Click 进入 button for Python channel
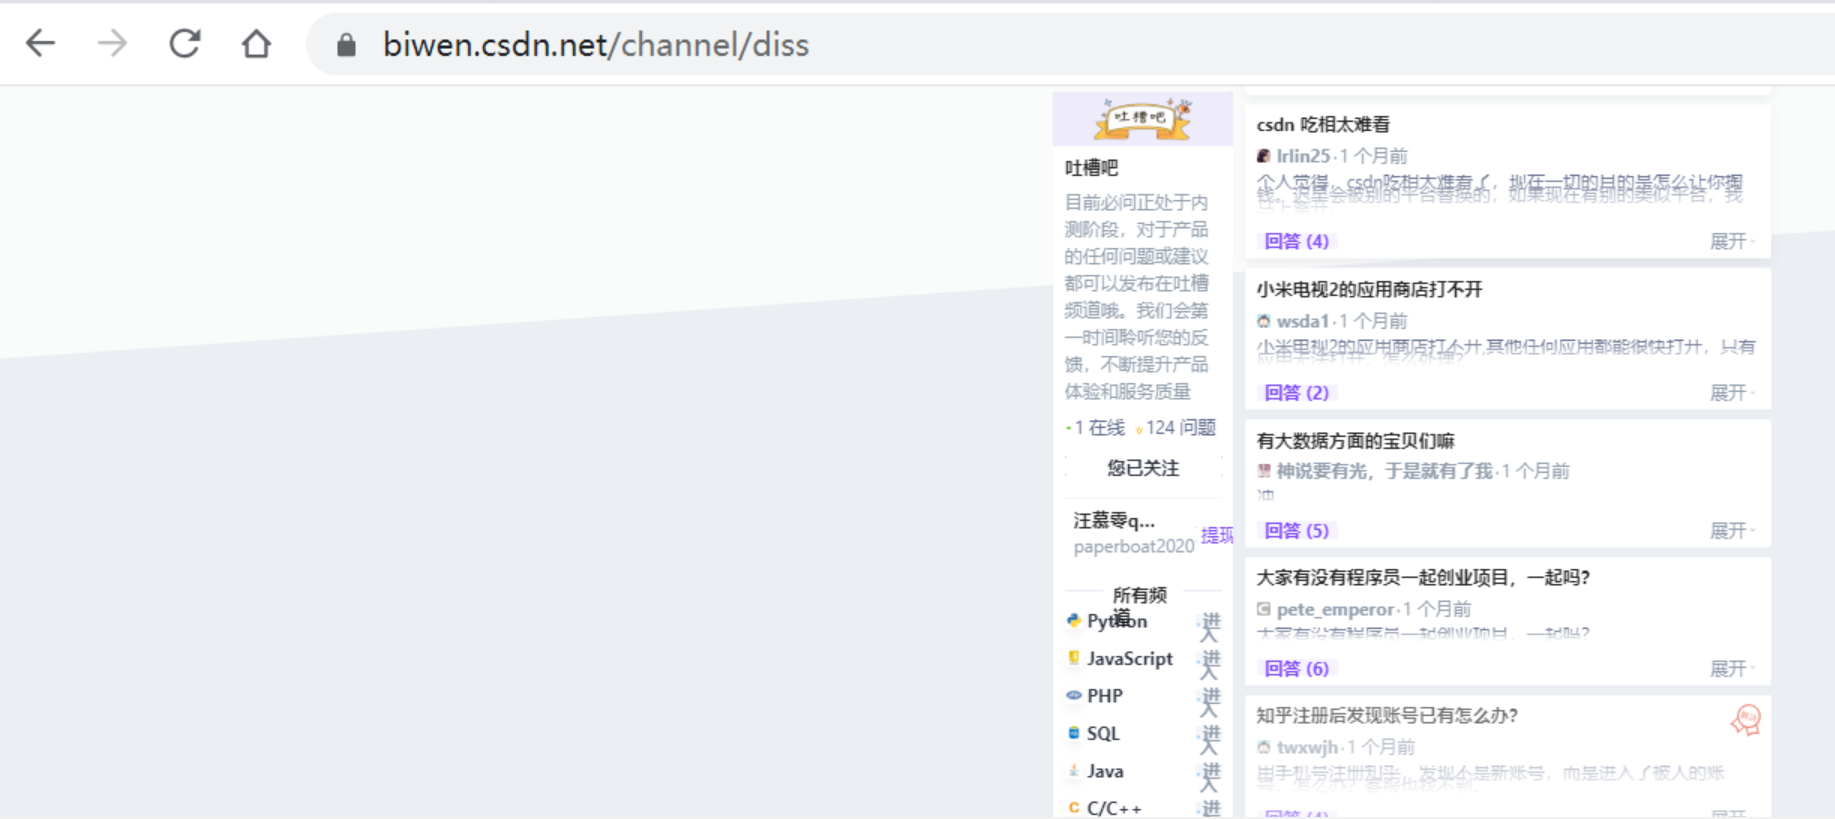The width and height of the screenshot is (1835, 819). tap(1210, 627)
